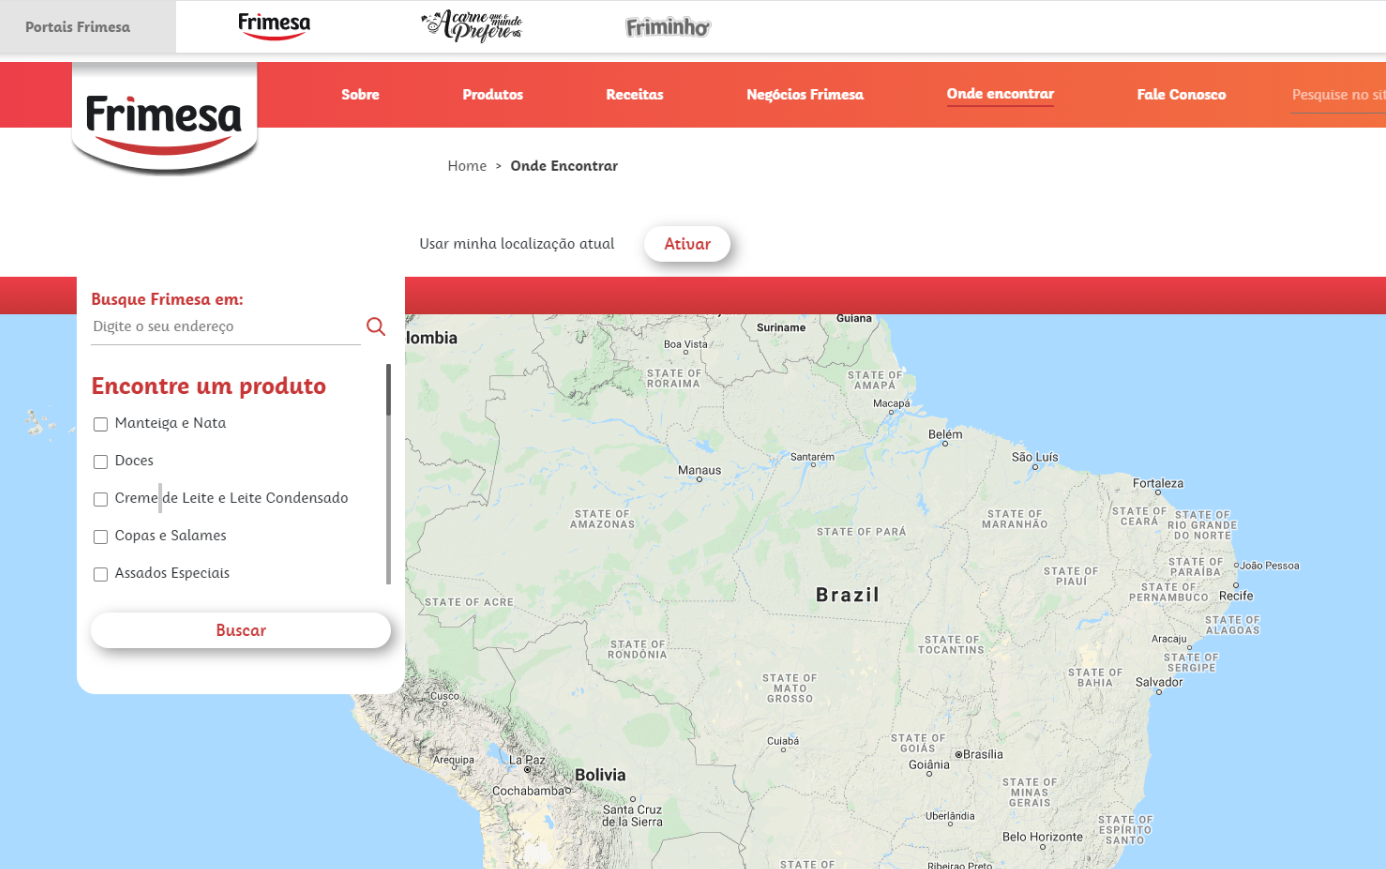Click the magnifying glass search icon
The image size is (1386, 869).
(376, 327)
